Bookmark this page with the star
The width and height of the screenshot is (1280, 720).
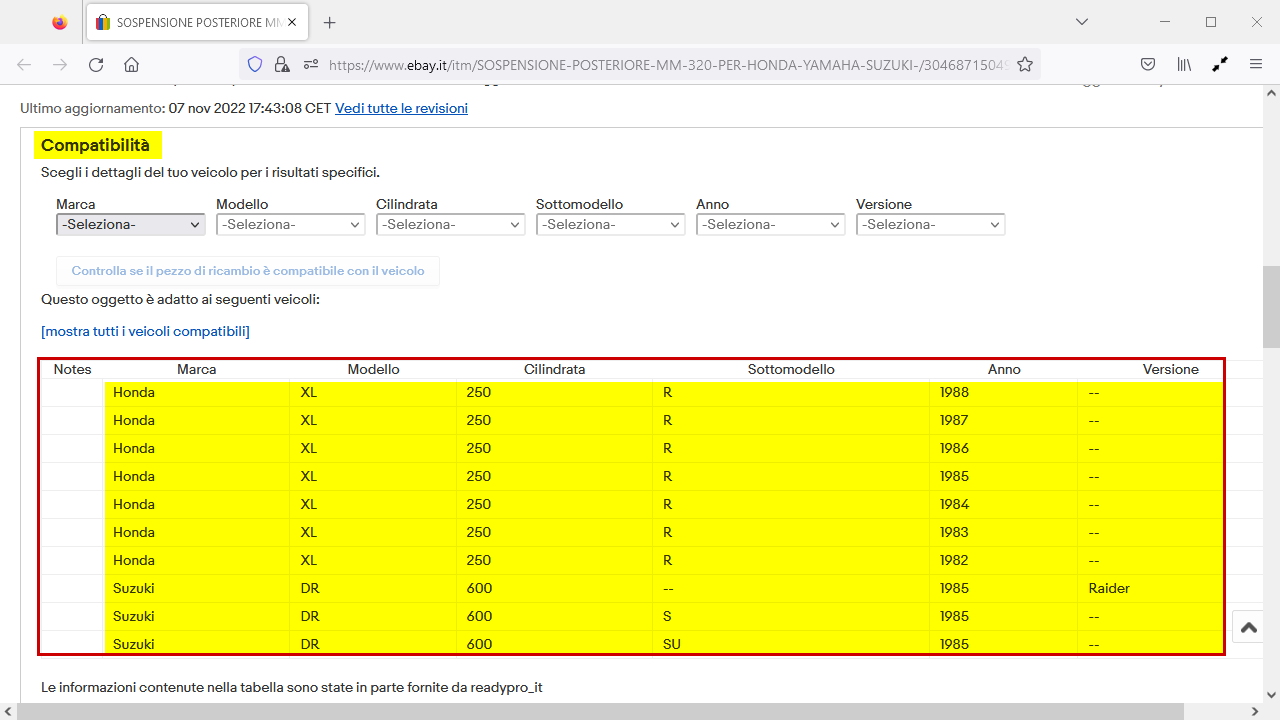tap(1025, 64)
